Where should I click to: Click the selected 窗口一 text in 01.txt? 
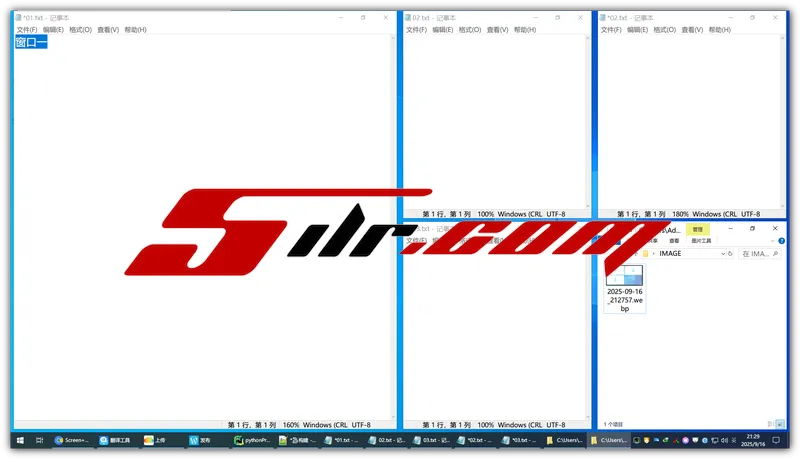pos(31,42)
